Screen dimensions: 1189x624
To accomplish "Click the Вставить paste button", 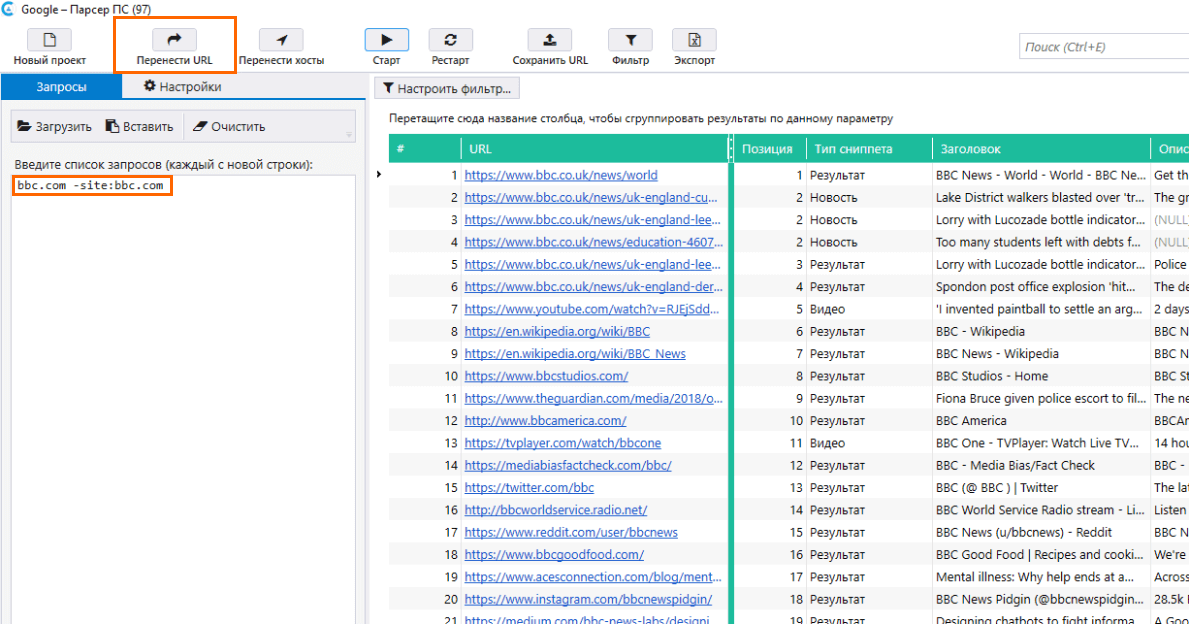I will tap(140, 126).
